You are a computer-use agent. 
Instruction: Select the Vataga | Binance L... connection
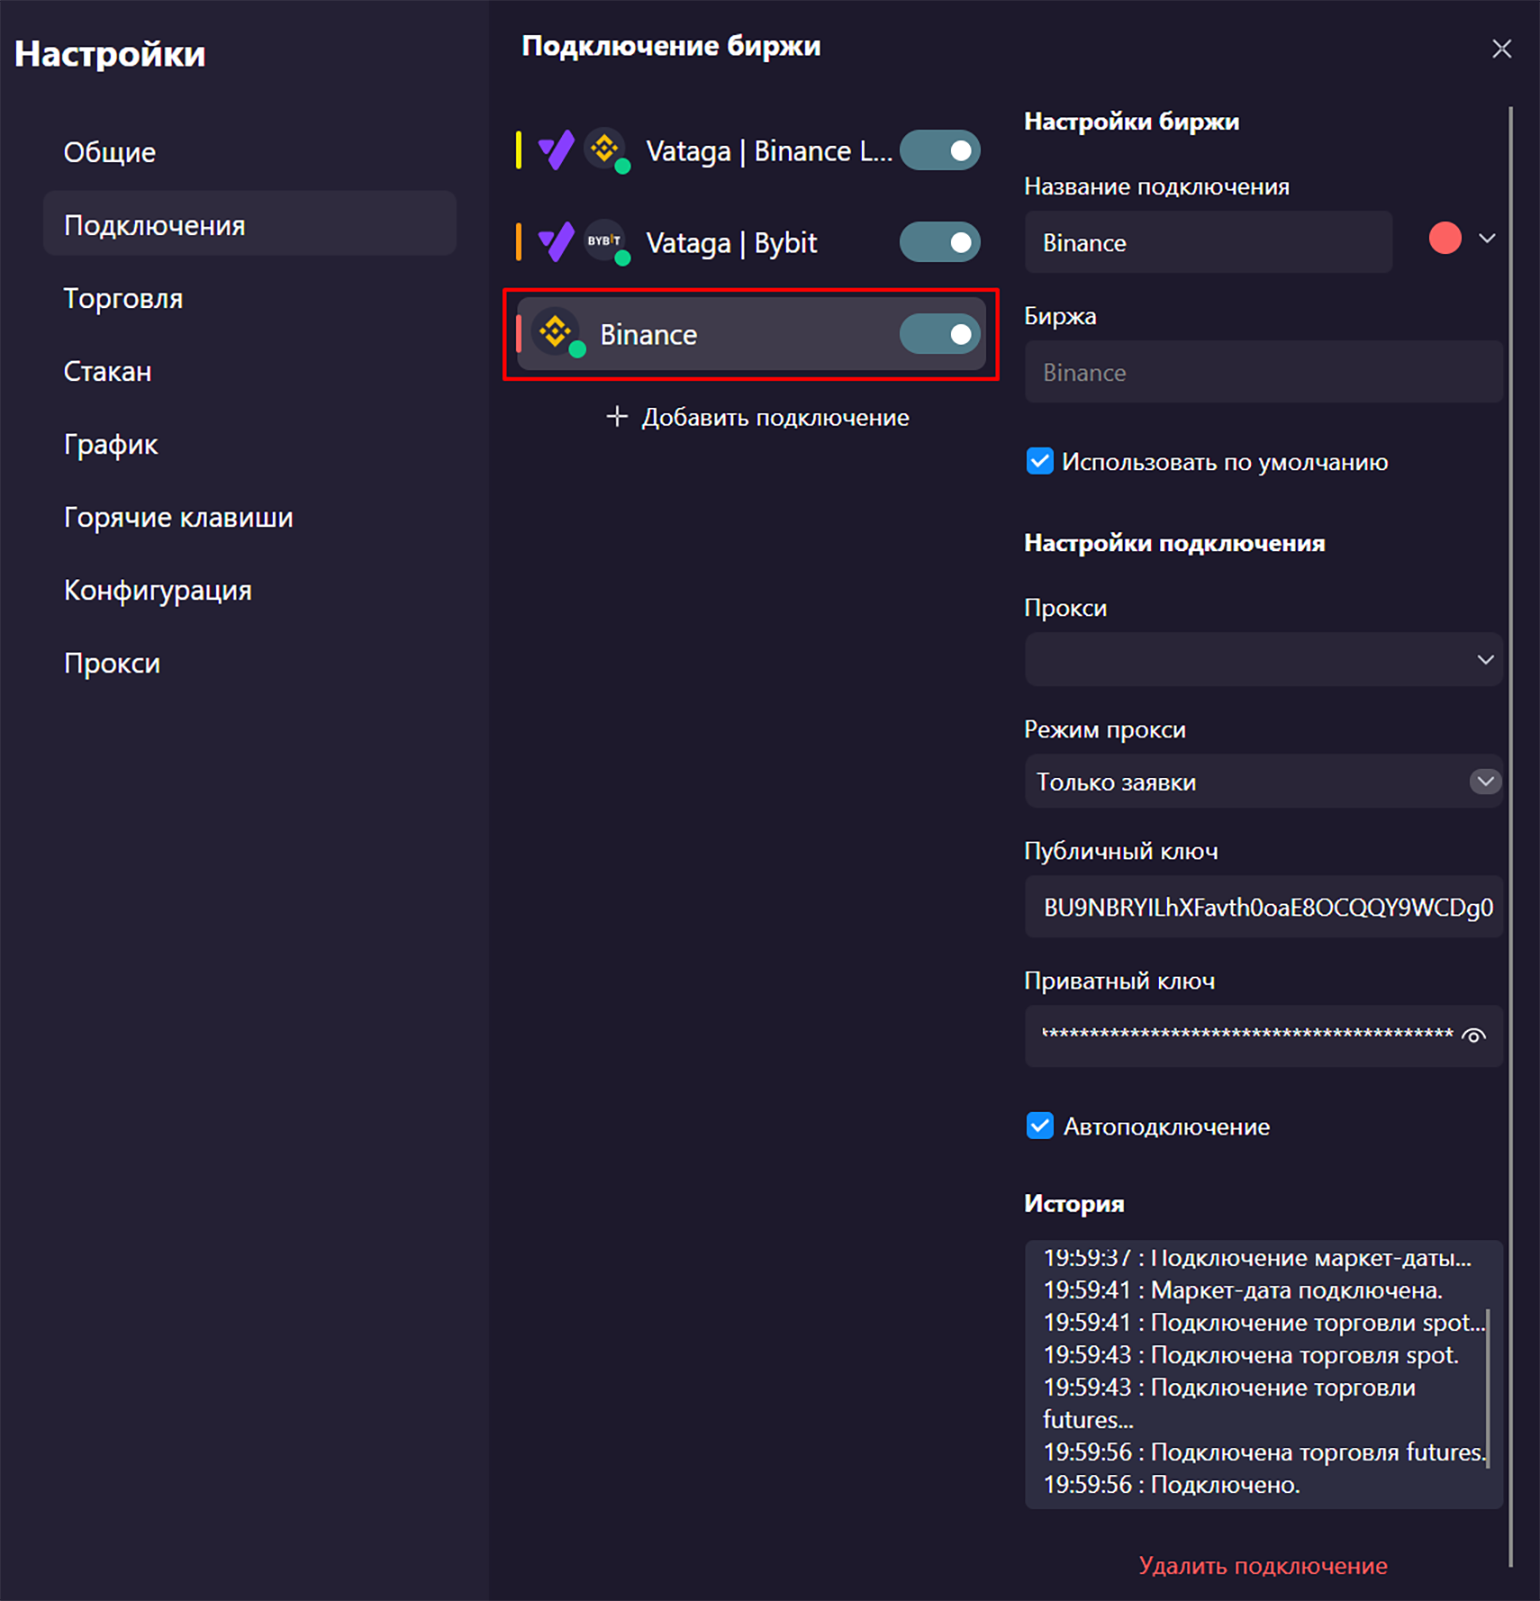tap(750, 150)
